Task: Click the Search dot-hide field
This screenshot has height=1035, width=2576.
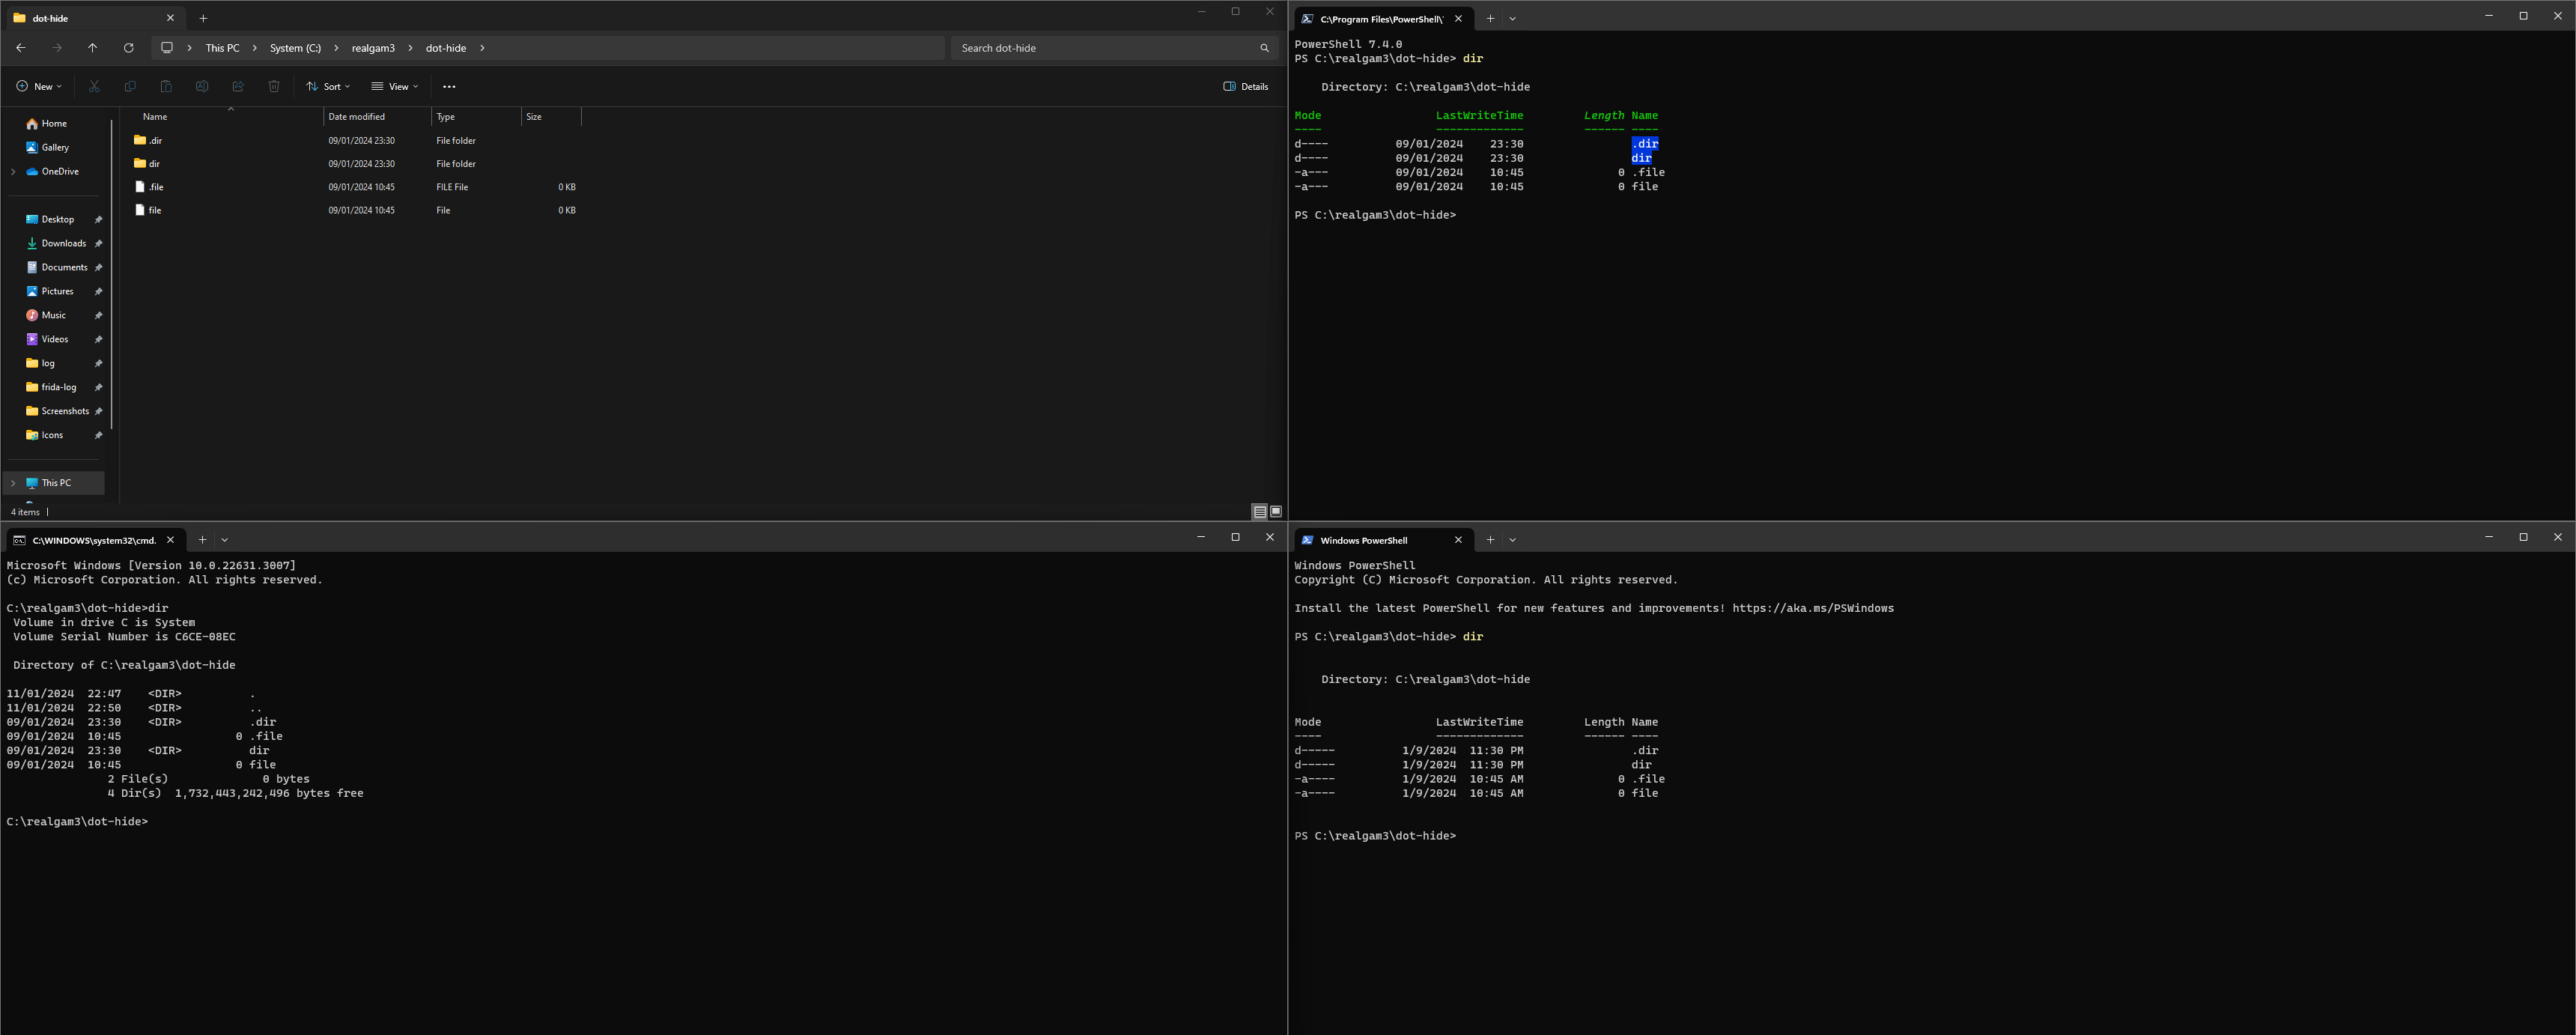Action: pyautogui.click(x=1114, y=48)
